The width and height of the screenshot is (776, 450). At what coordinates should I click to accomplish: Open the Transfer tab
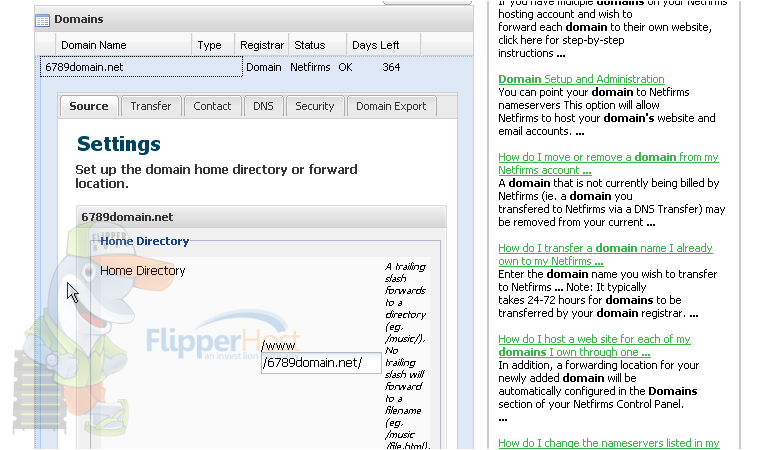[151, 106]
